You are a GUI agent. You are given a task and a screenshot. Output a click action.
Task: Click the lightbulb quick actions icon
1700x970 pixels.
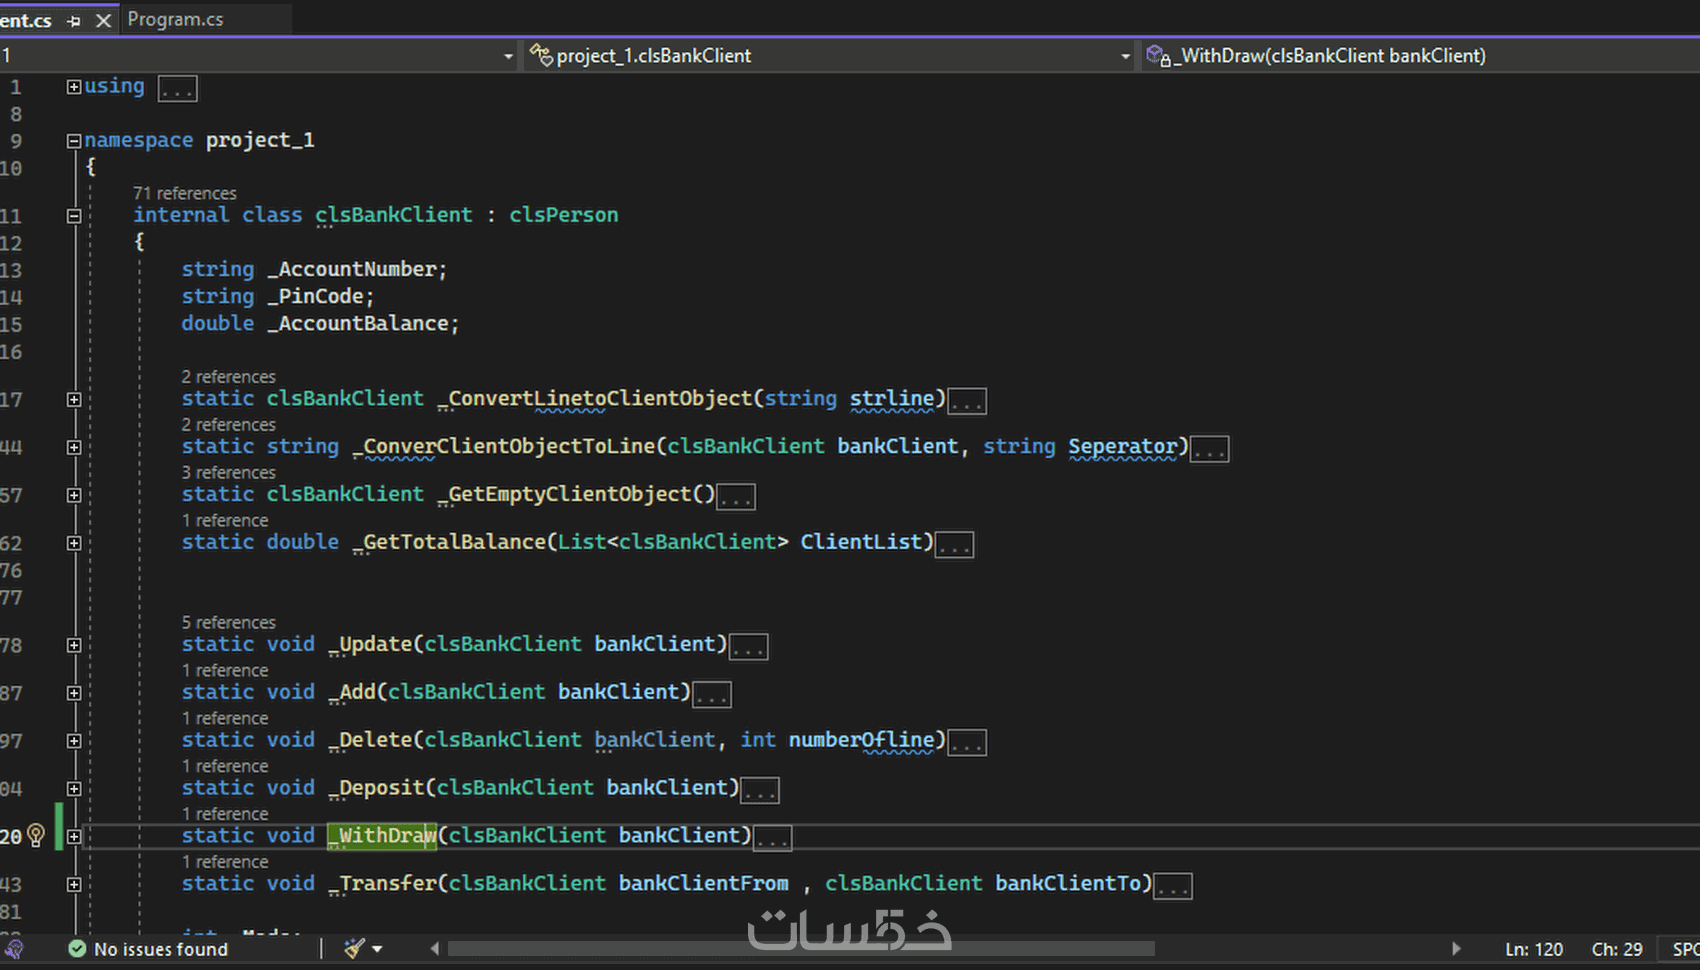[37, 835]
